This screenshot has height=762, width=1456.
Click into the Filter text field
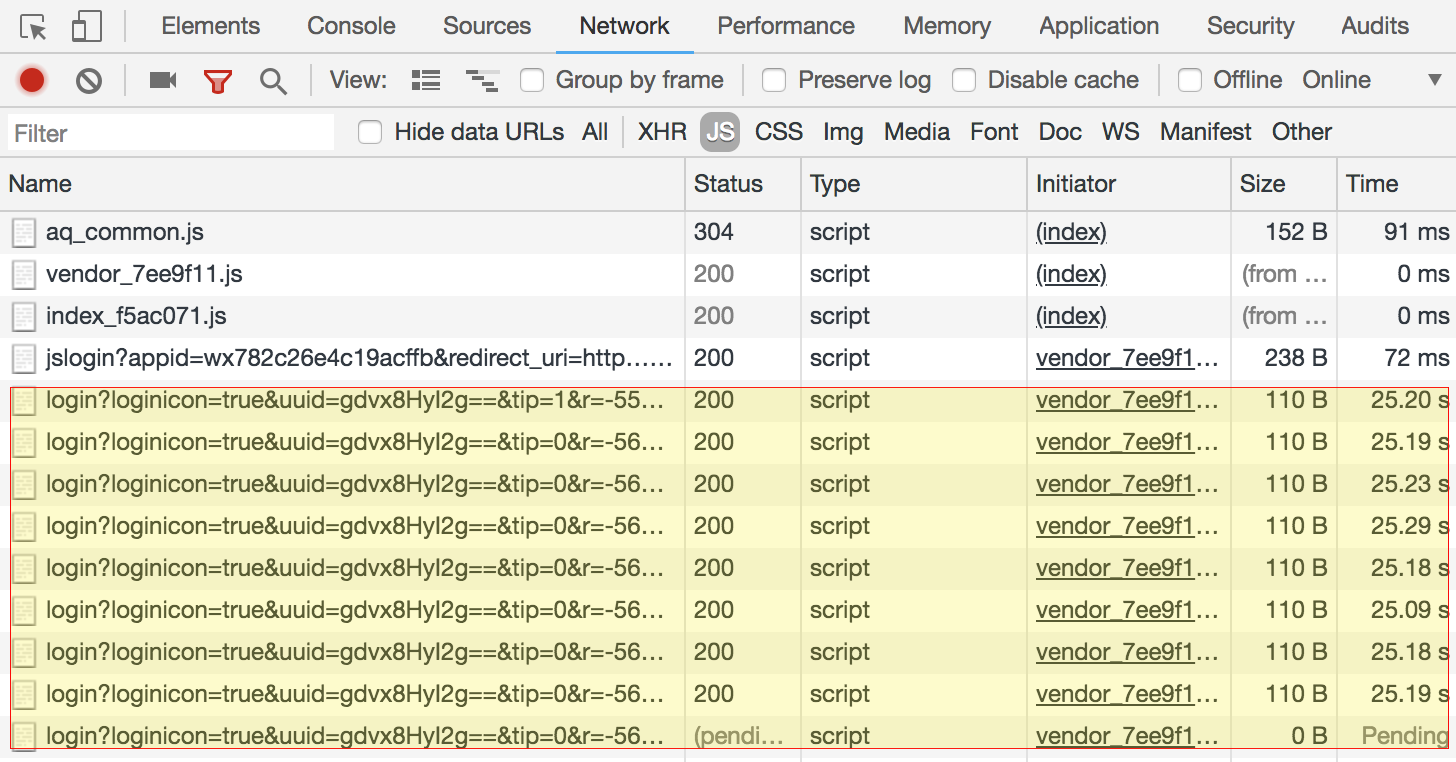(170, 133)
